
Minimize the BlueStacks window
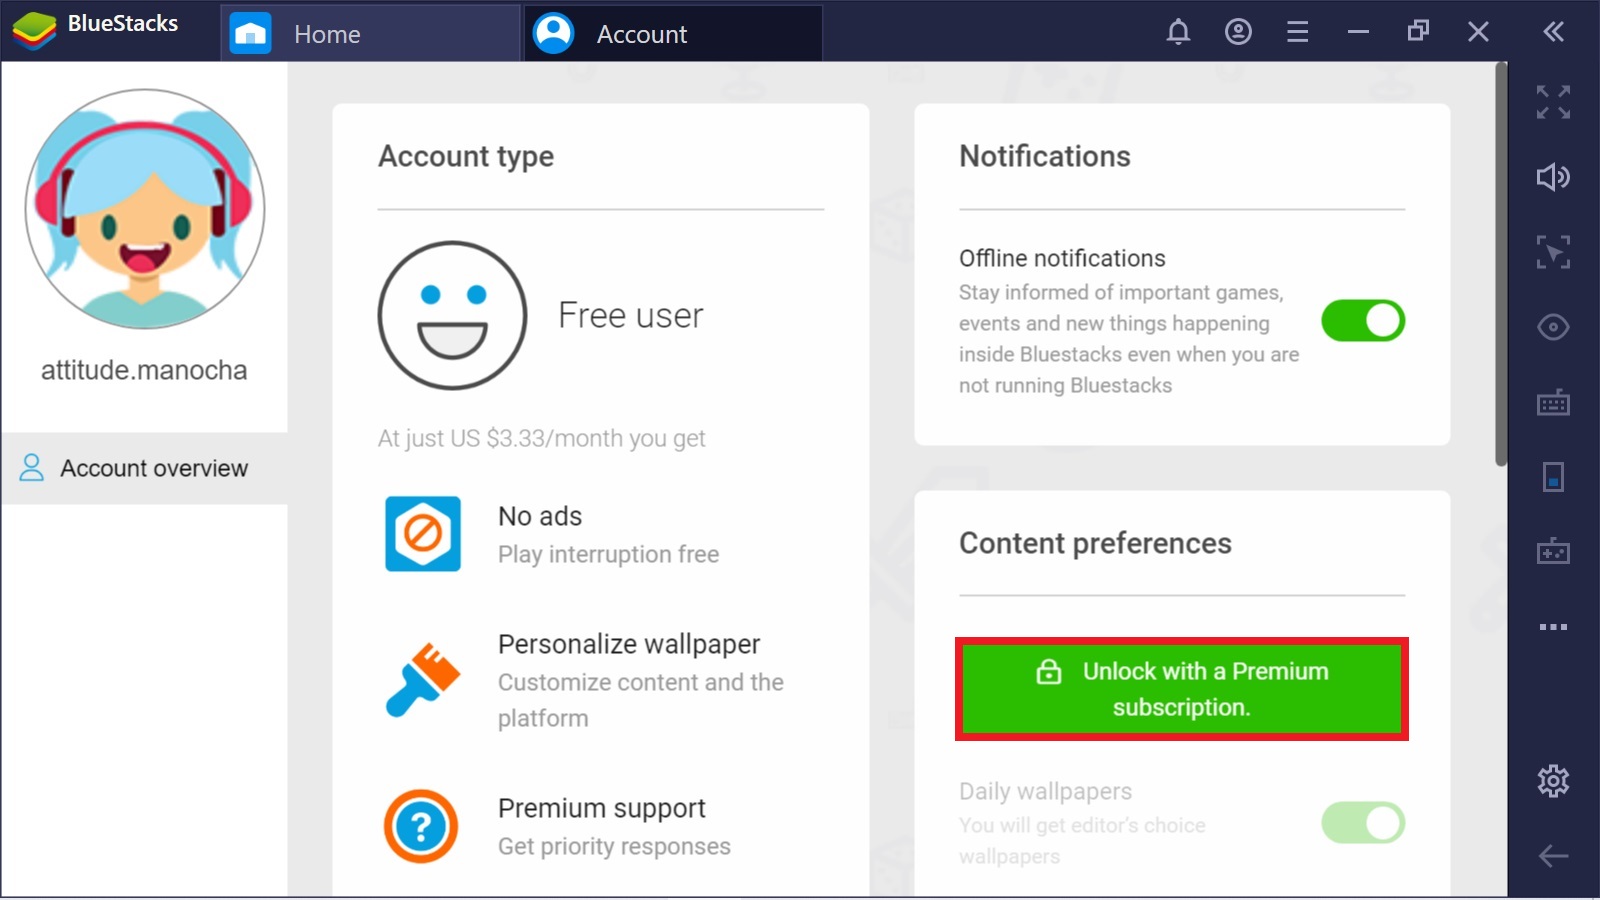pos(1358,32)
